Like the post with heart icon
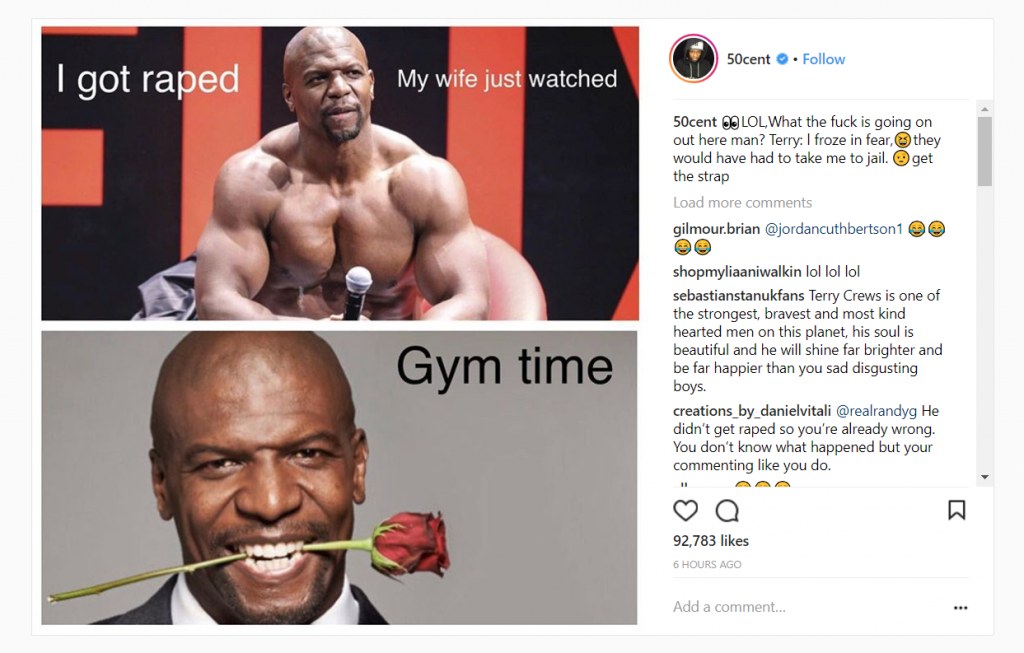 pyautogui.click(x=685, y=511)
